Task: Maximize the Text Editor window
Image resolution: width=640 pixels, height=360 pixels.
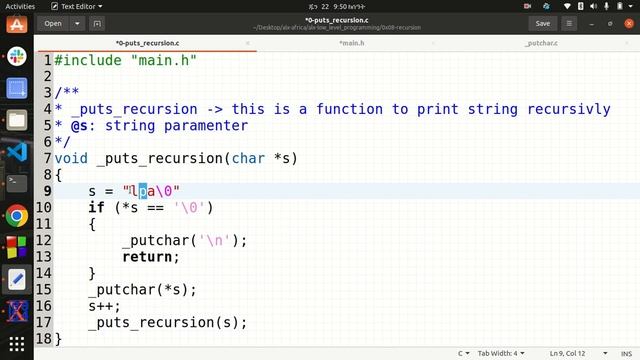Action: click(x=610, y=24)
